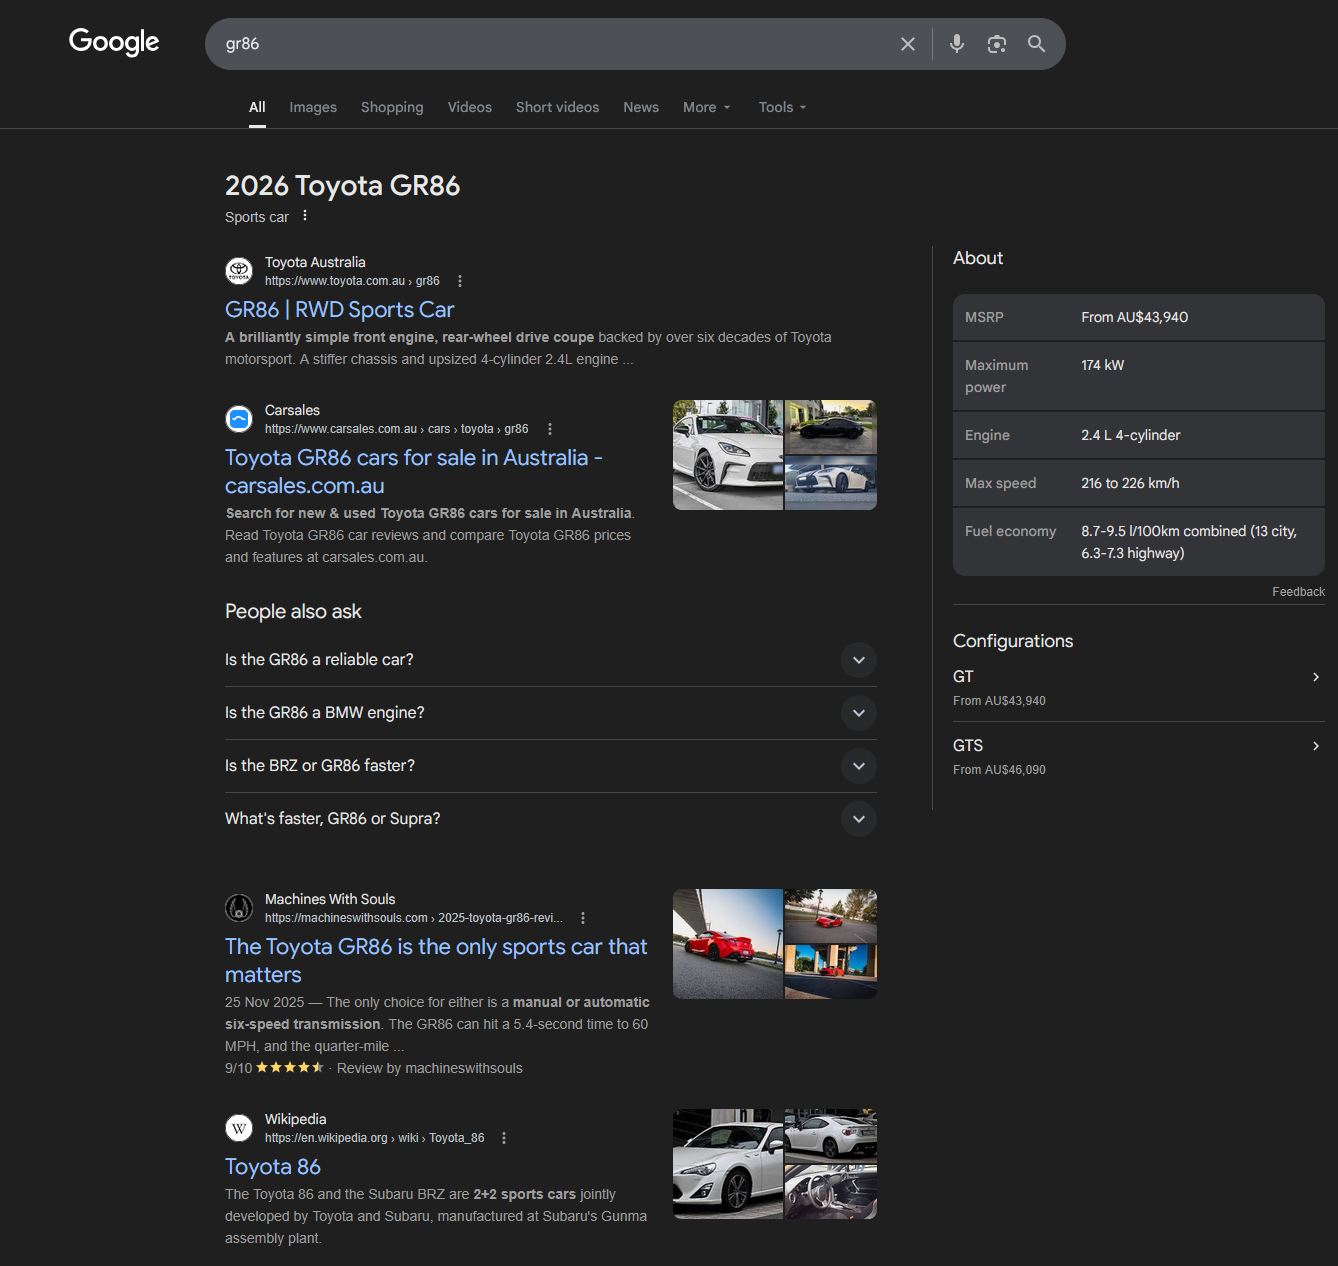Open 'GR86 | RWD Sports Car' result
The height and width of the screenshot is (1266, 1338).
340,310
